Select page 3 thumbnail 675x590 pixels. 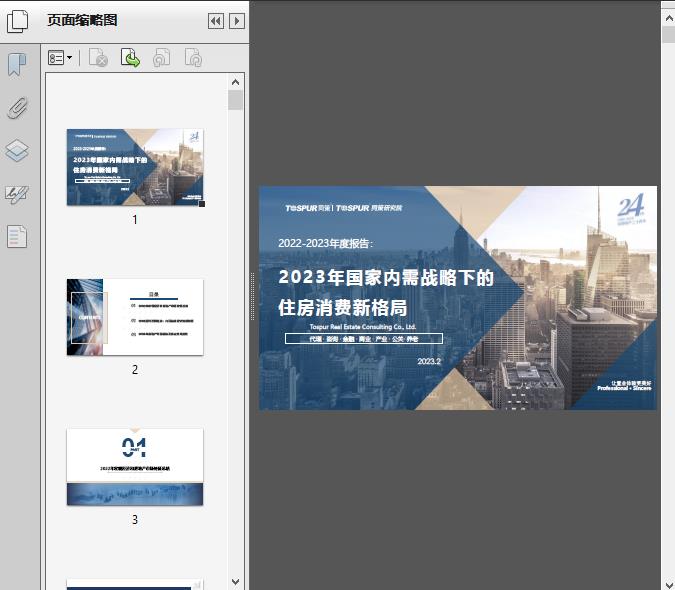point(135,467)
